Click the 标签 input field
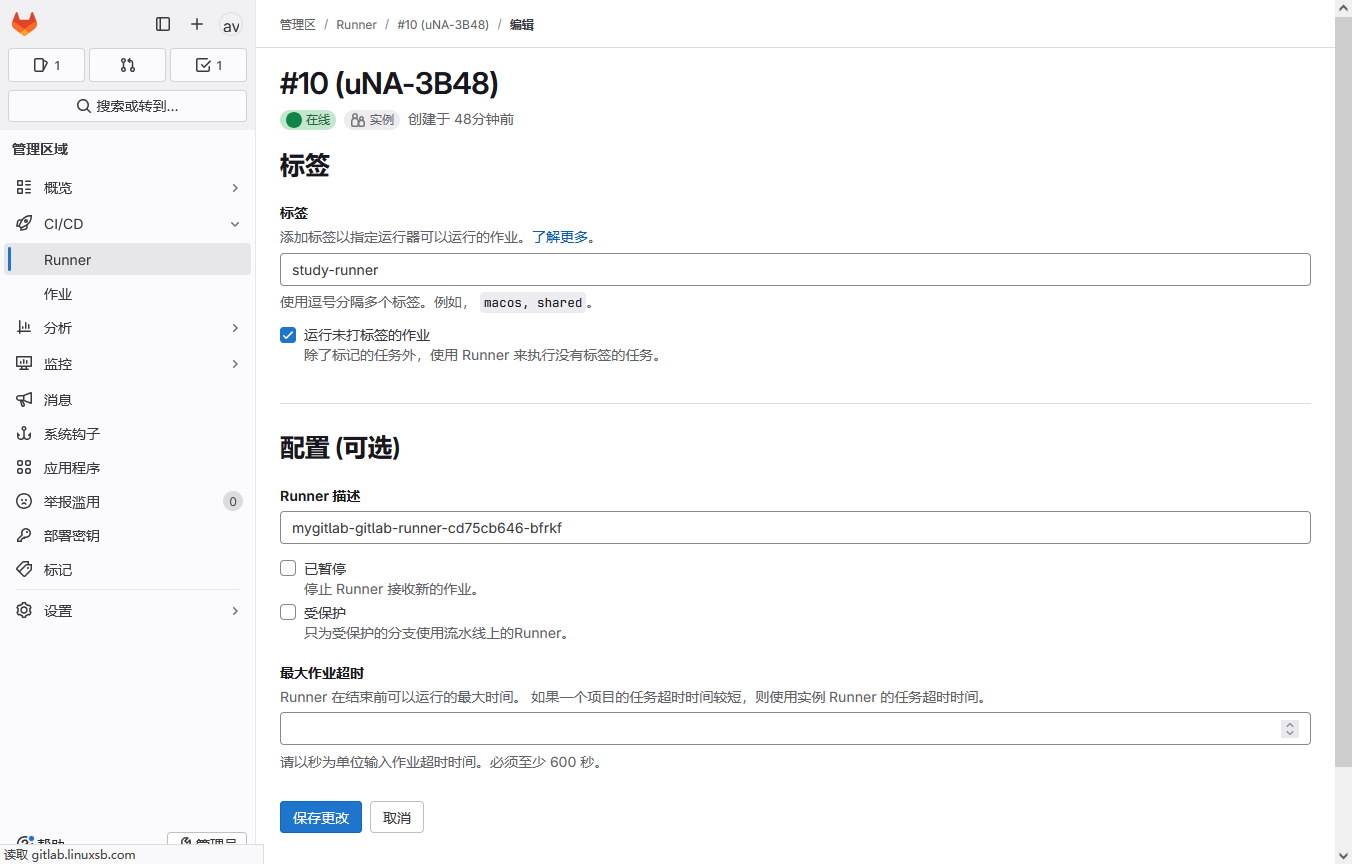Image resolution: width=1352 pixels, height=864 pixels. click(x=795, y=270)
